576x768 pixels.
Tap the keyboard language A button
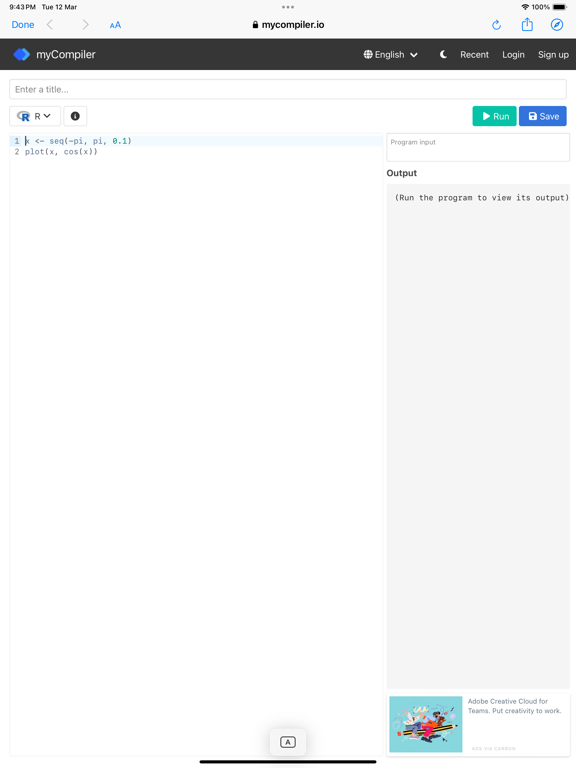(x=288, y=742)
